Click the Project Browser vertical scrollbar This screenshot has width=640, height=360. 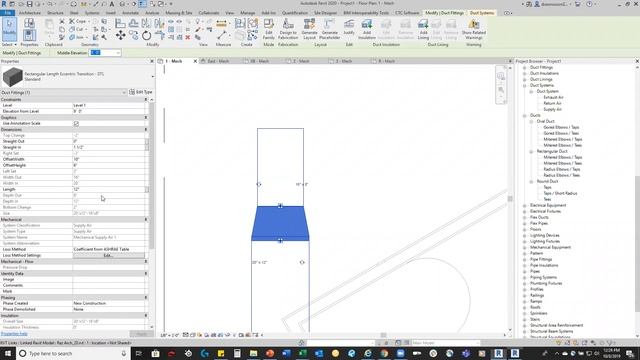[638, 243]
